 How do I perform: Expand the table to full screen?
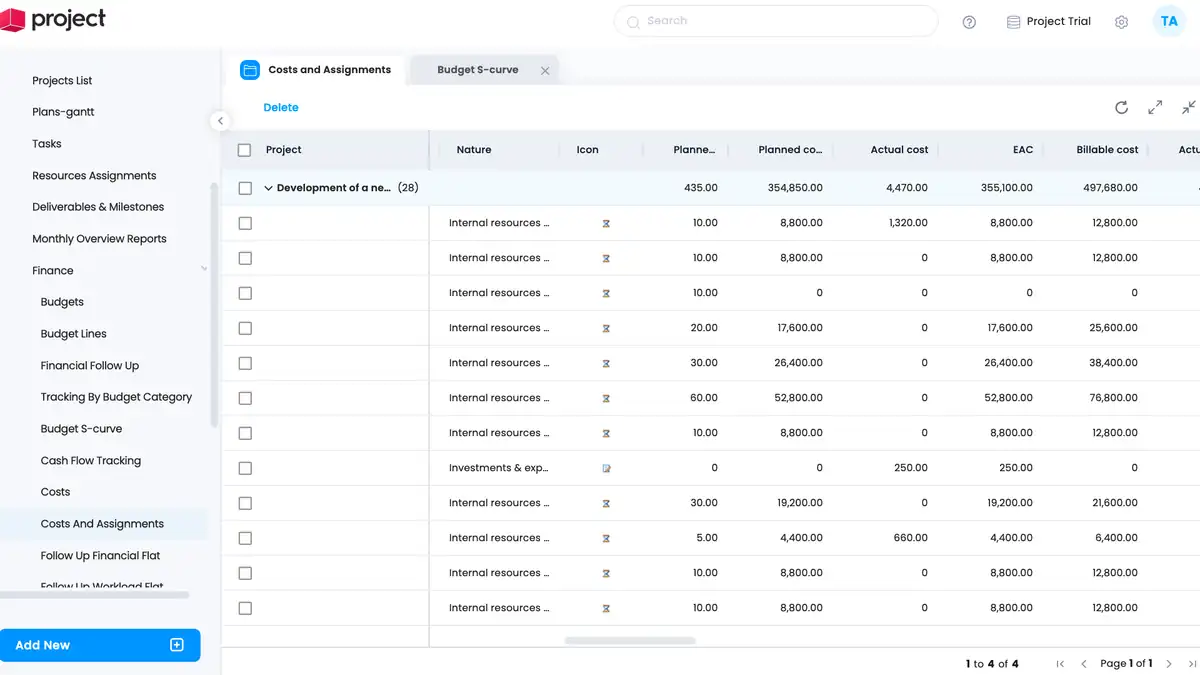[x=1155, y=108]
